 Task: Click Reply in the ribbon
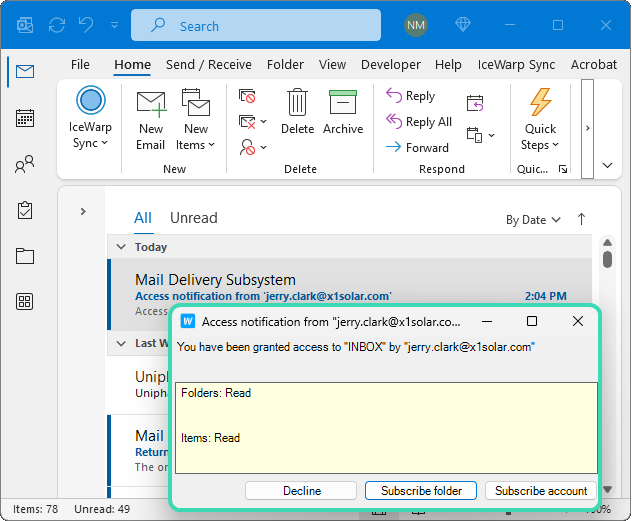click(x=410, y=96)
